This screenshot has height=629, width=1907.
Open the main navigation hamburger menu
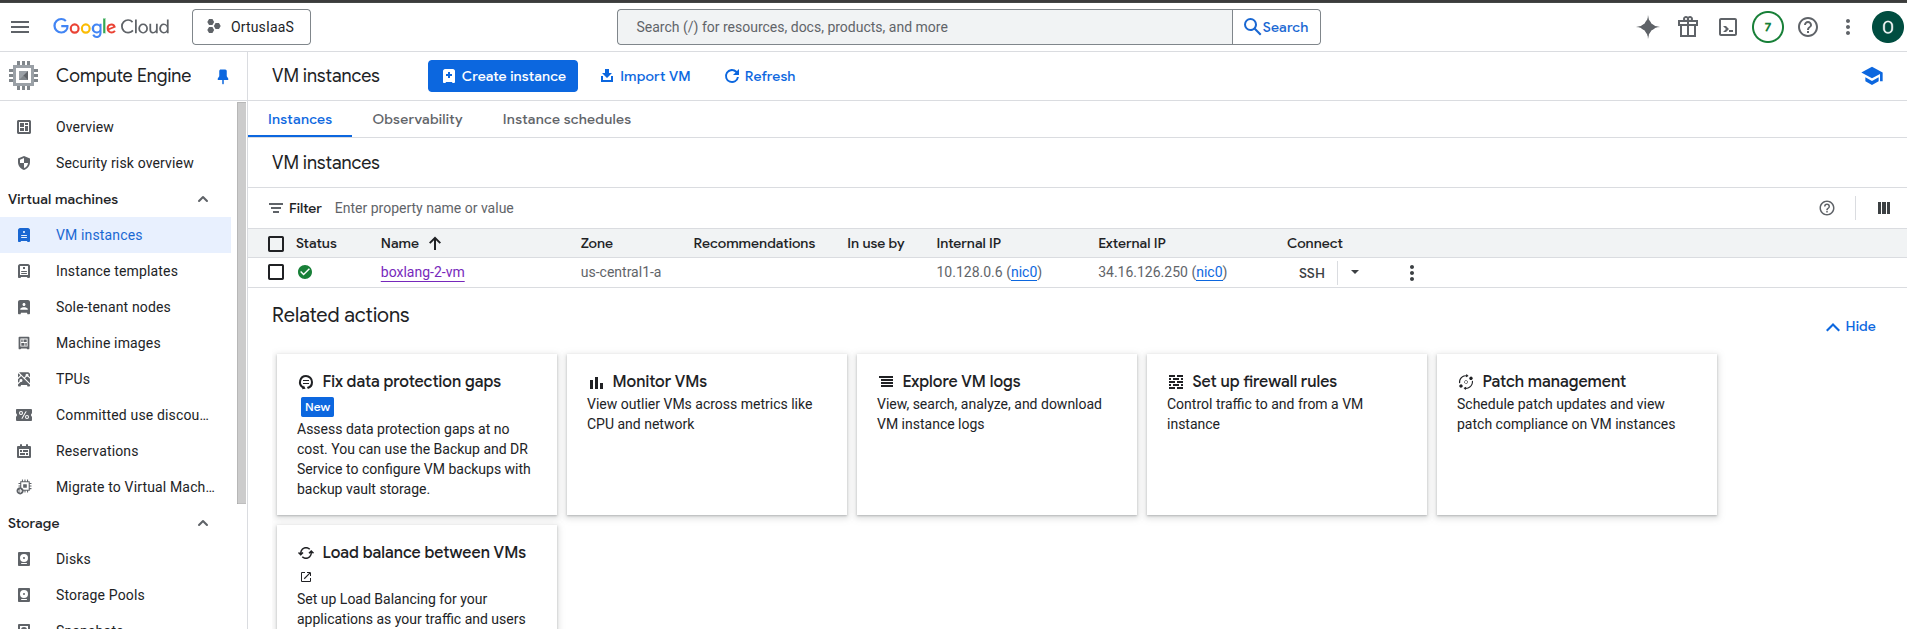20,27
